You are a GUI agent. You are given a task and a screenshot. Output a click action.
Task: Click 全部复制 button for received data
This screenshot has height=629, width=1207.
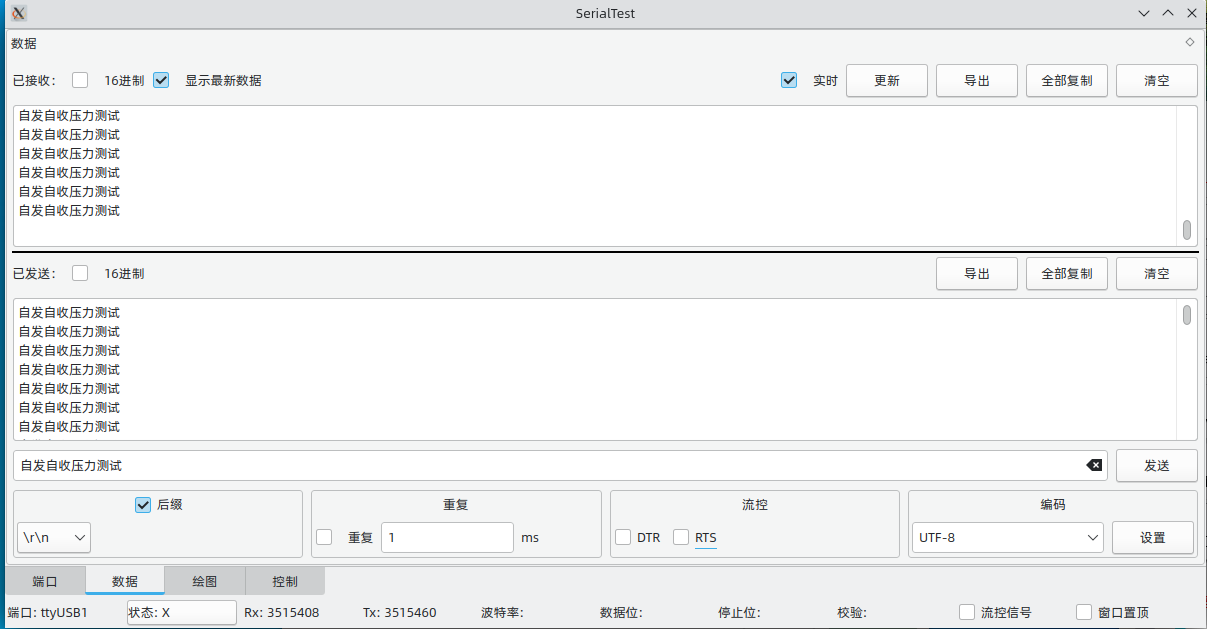tap(1067, 81)
